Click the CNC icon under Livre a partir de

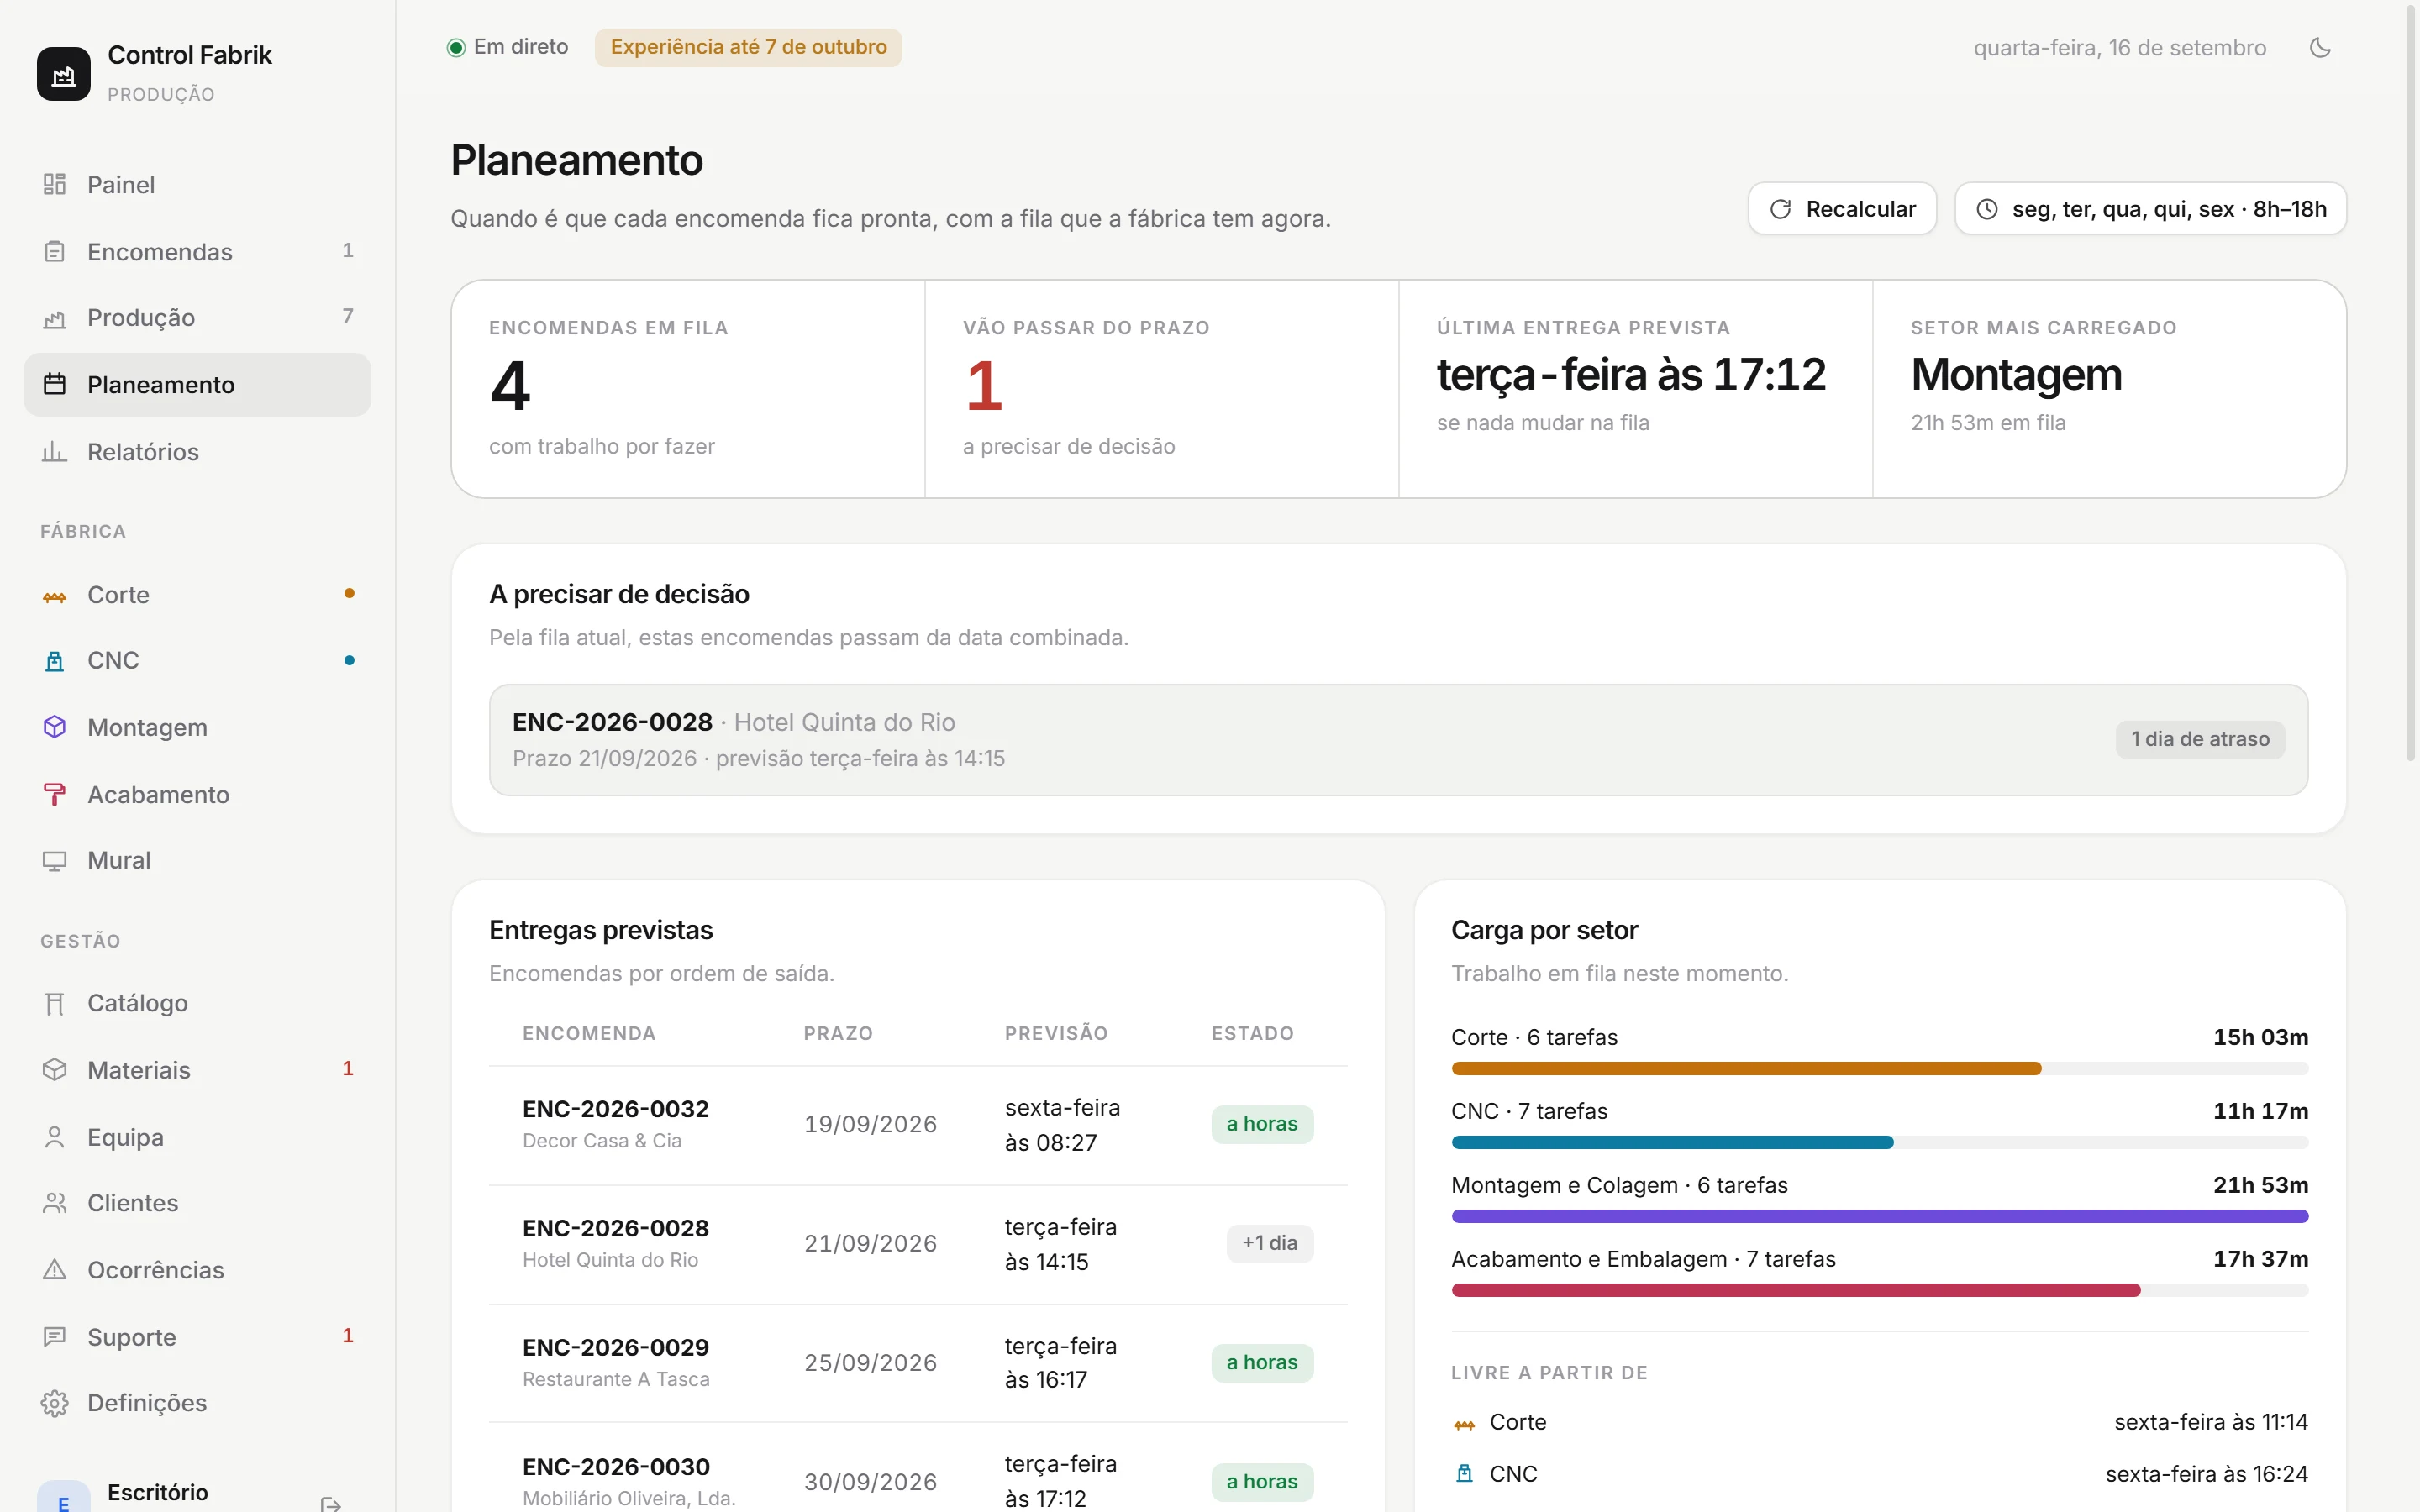tap(1464, 1474)
